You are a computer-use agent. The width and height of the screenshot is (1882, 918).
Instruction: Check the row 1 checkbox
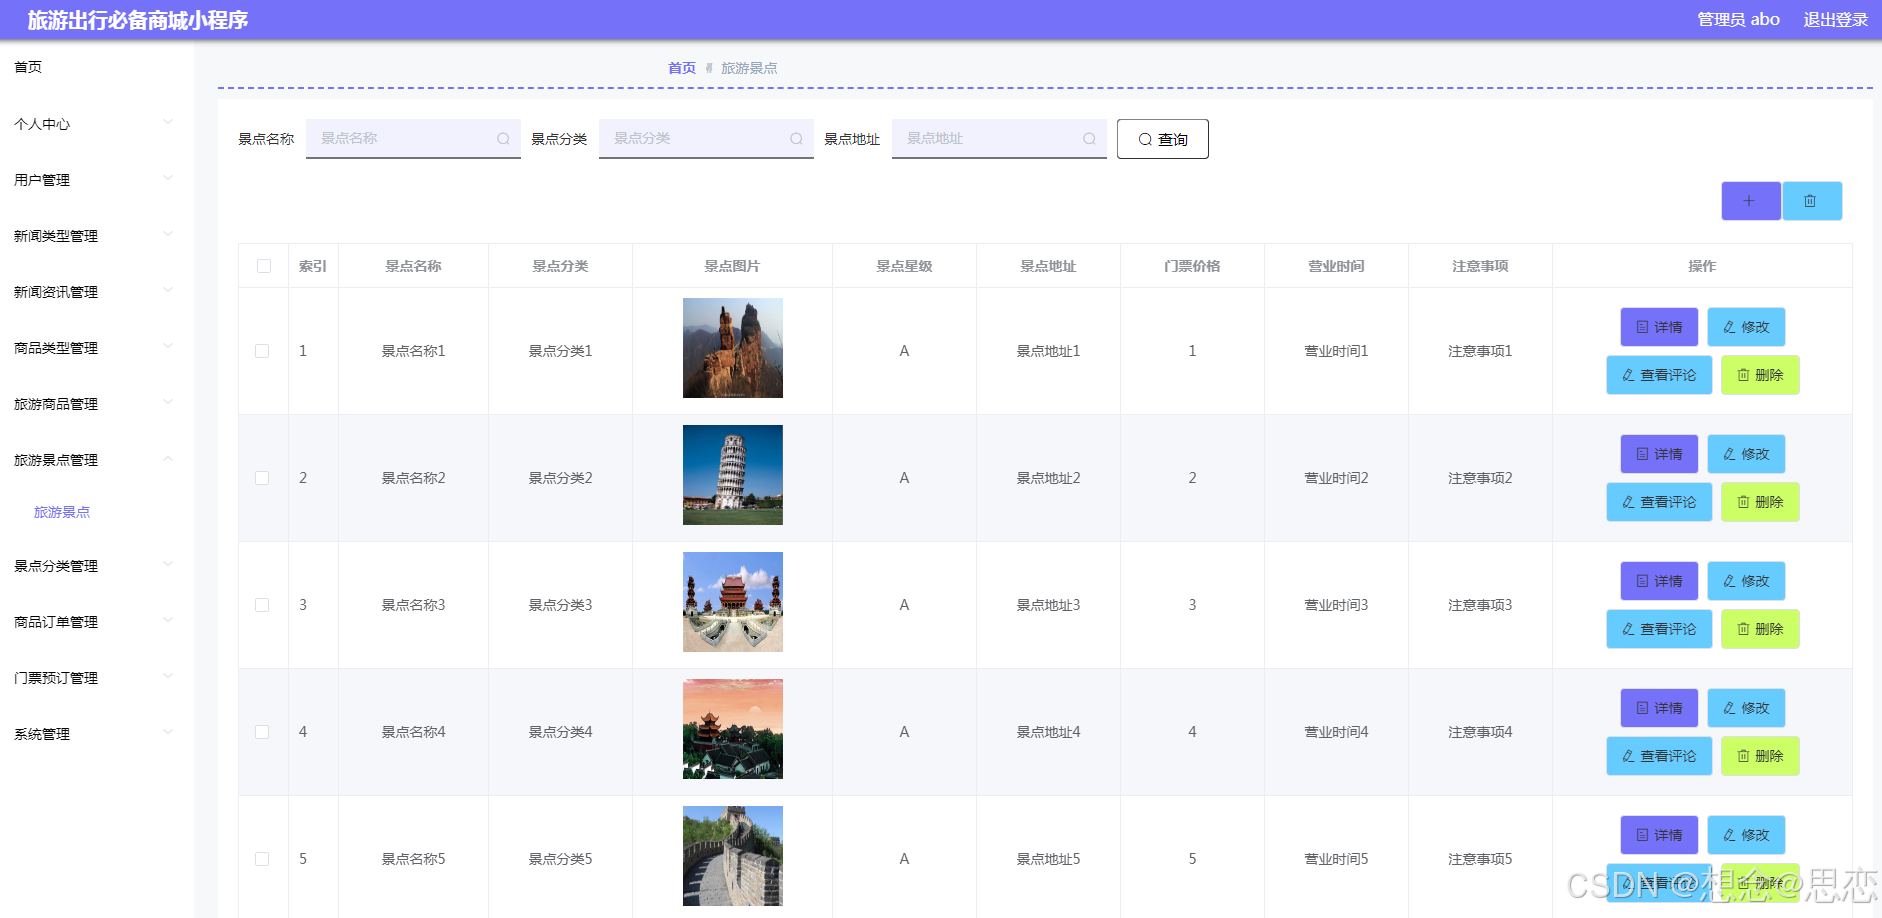tap(262, 351)
